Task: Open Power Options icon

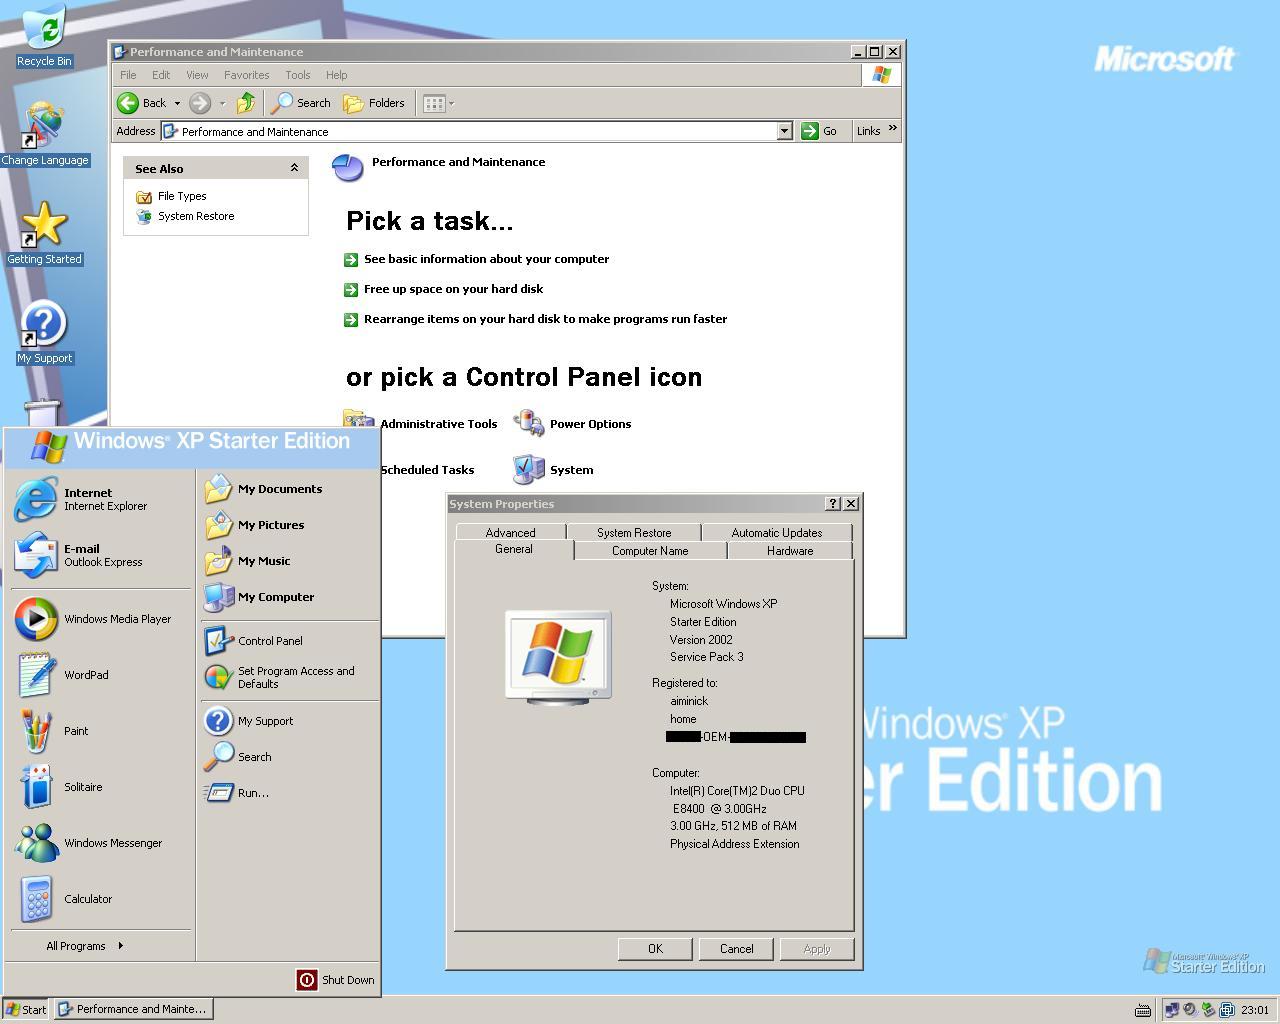Action: pyautogui.click(x=572, y=423)
